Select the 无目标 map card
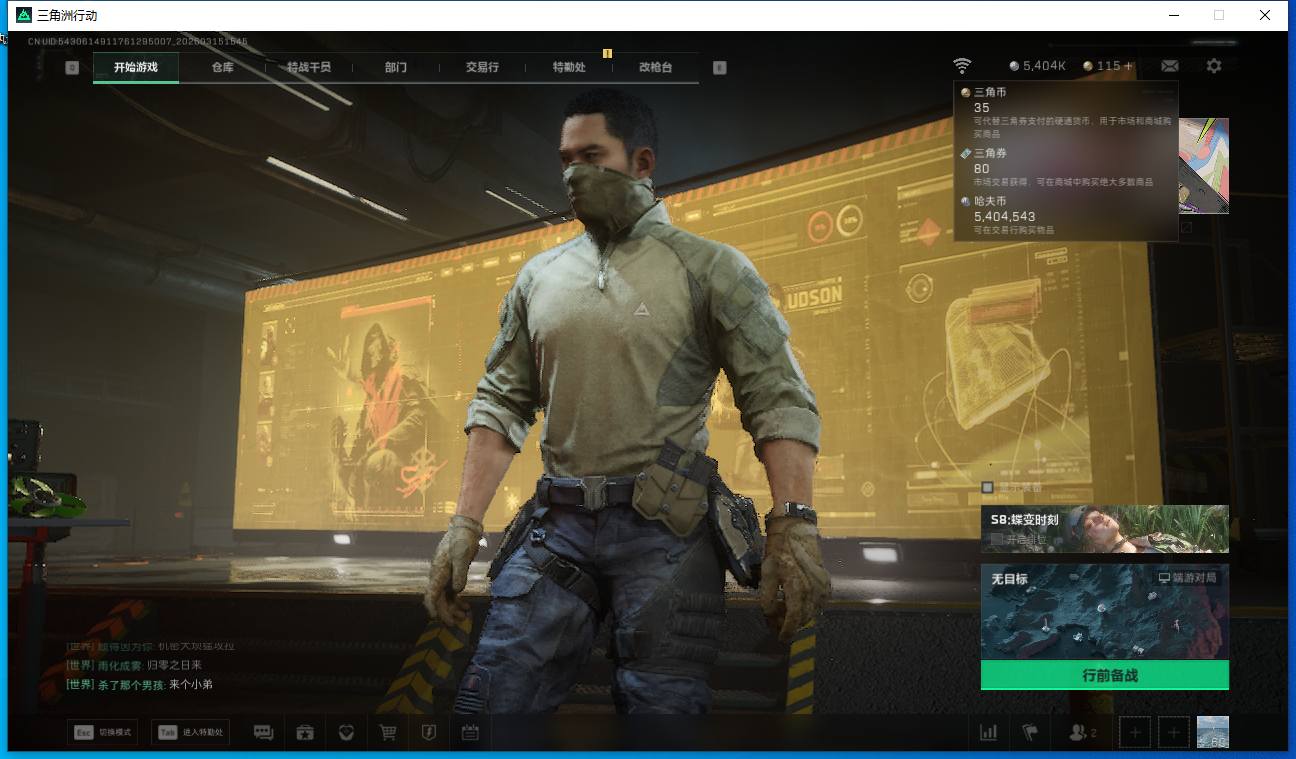Screen dimensions: 1296x759 [x=1104, y=611]
